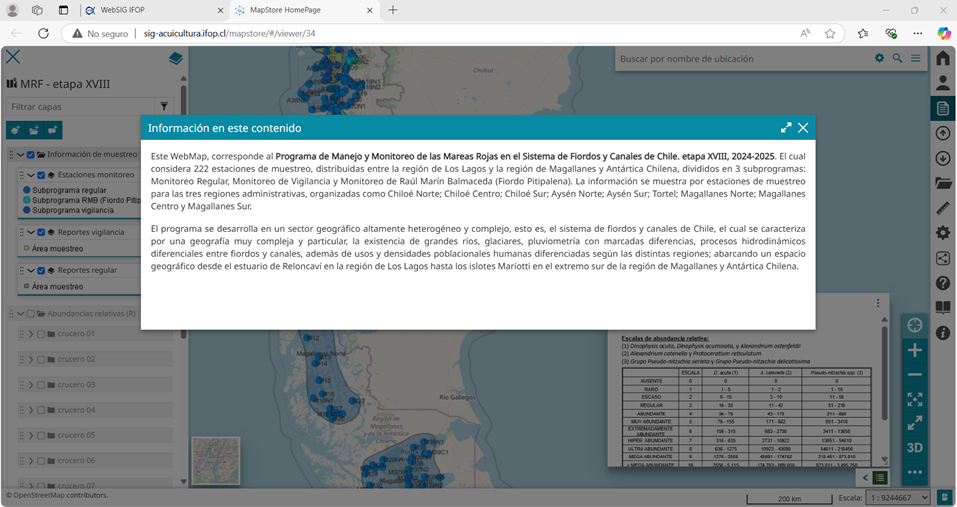The image size is (957, 507).
Task: Open the help question mark icon
Action: (943, 283)
